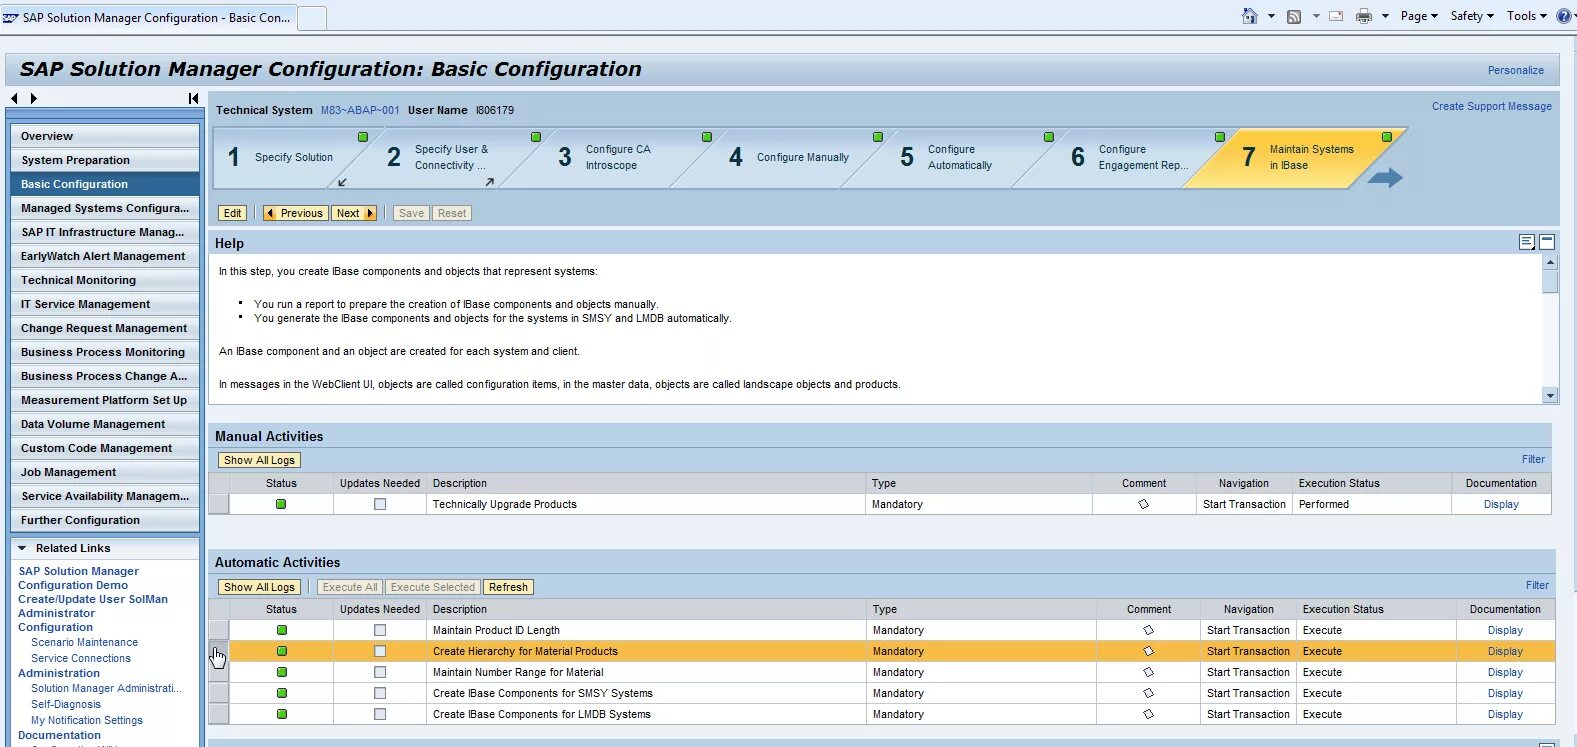The width and height of the screenshot is (1577, 747).
Task: Click Show All Logs in Manual Activities
Action: 259,460
